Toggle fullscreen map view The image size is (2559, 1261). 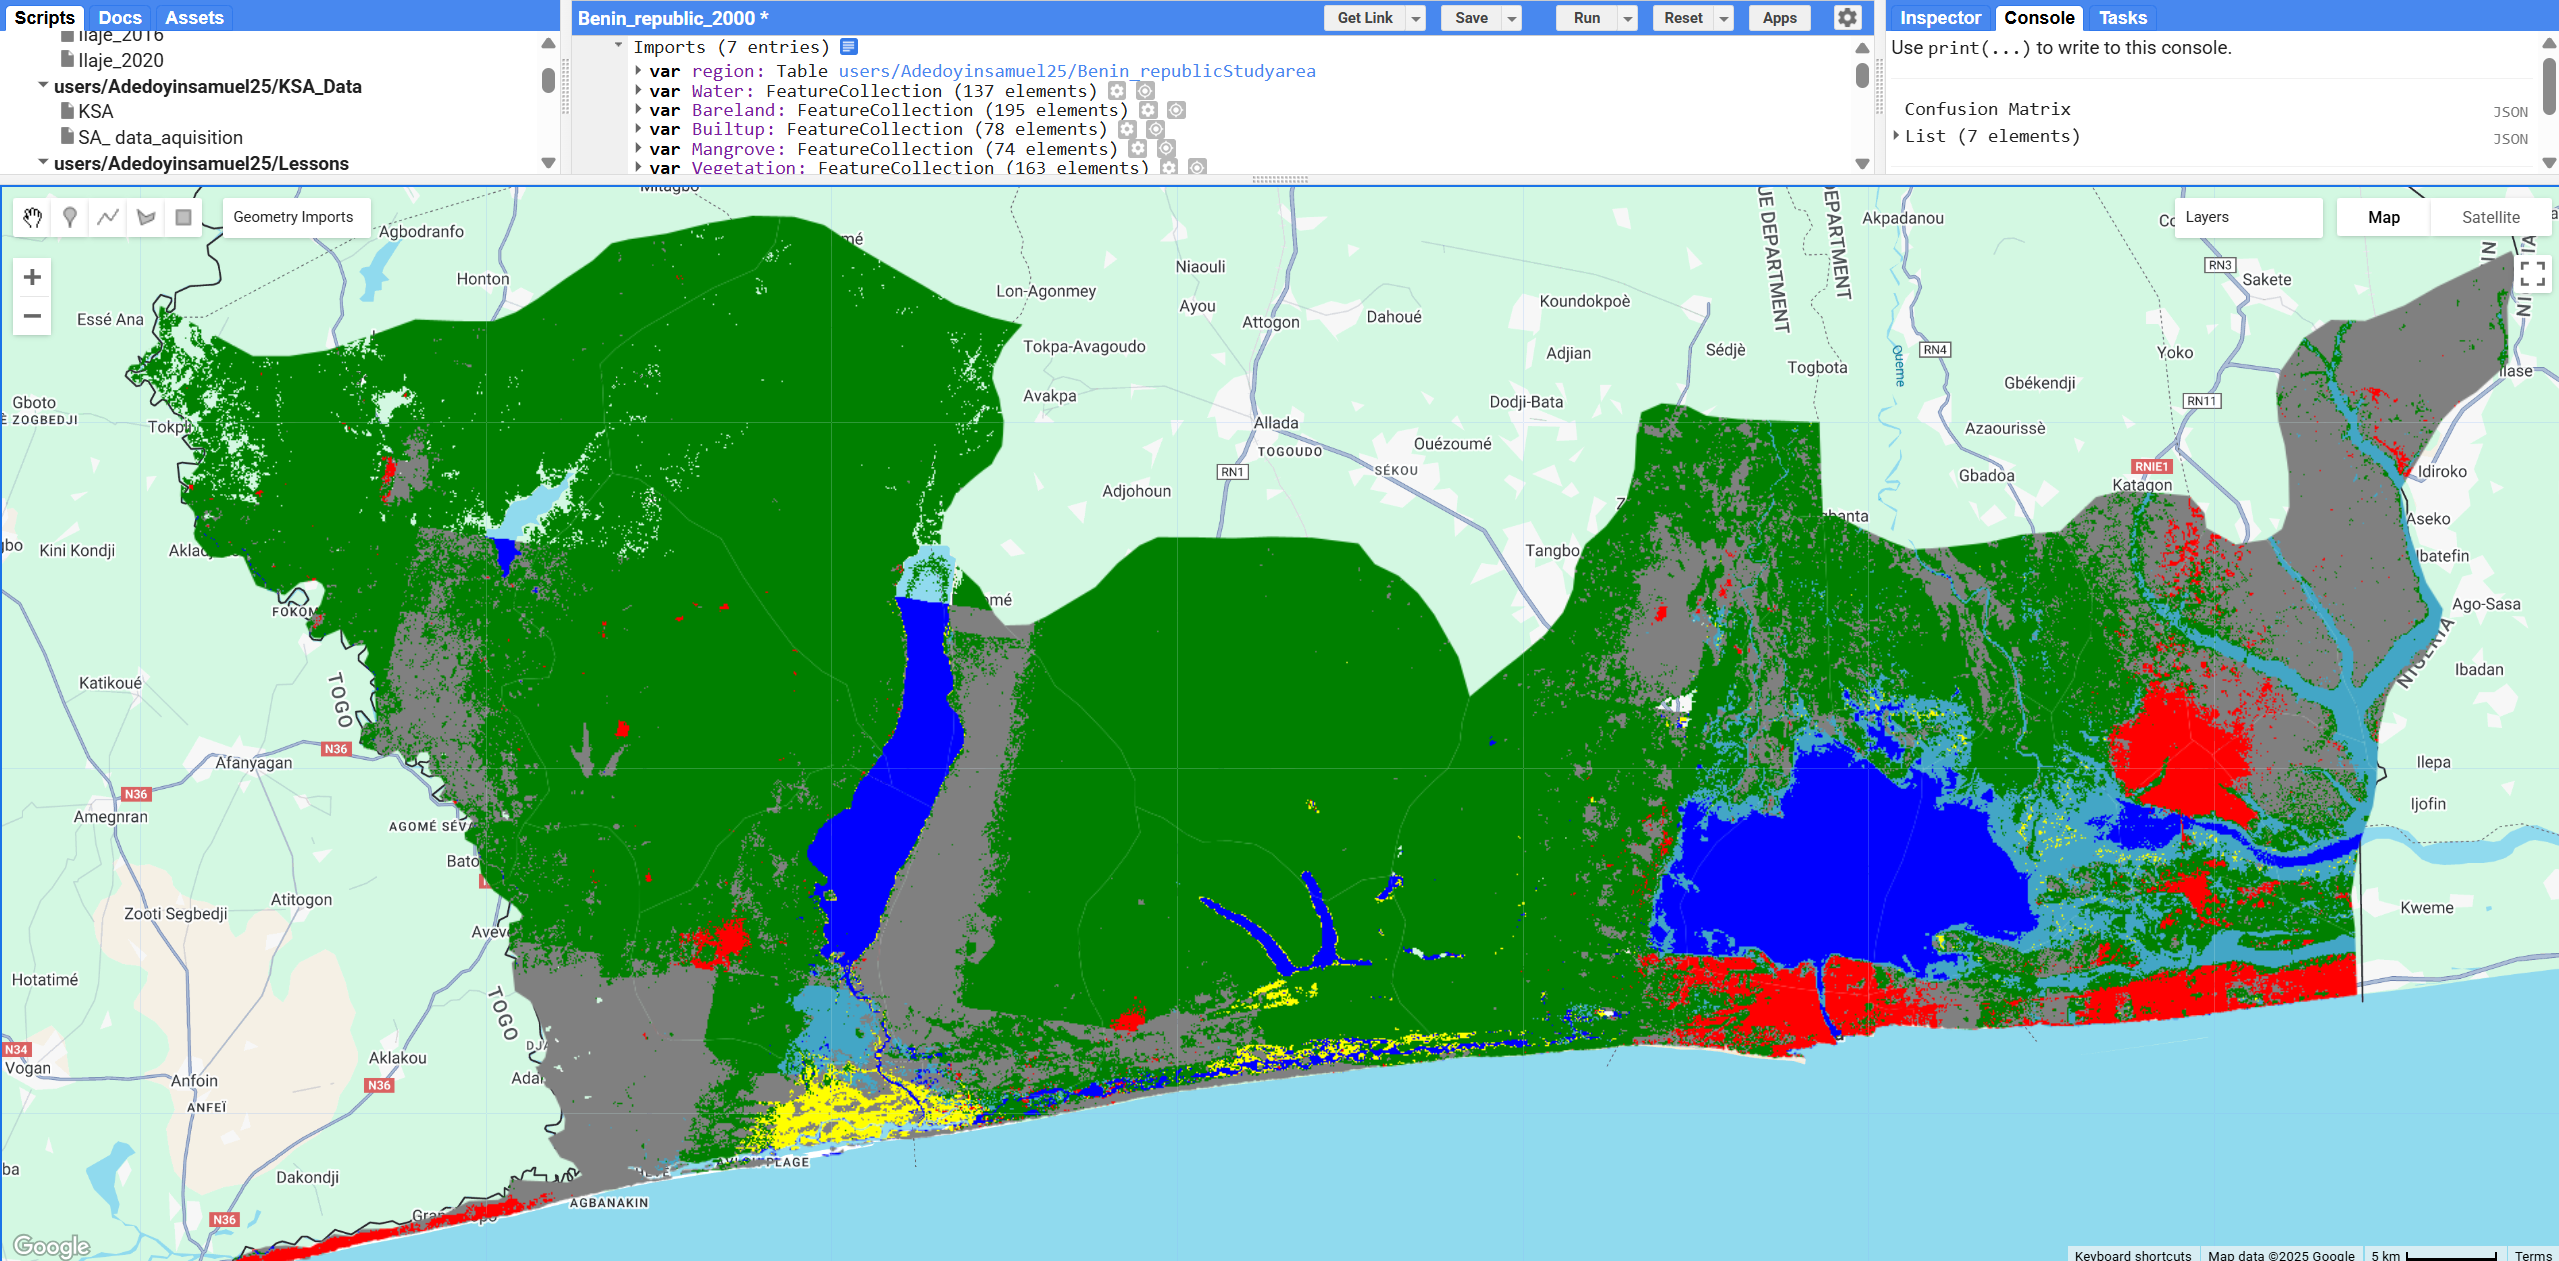click(2532, 274)
